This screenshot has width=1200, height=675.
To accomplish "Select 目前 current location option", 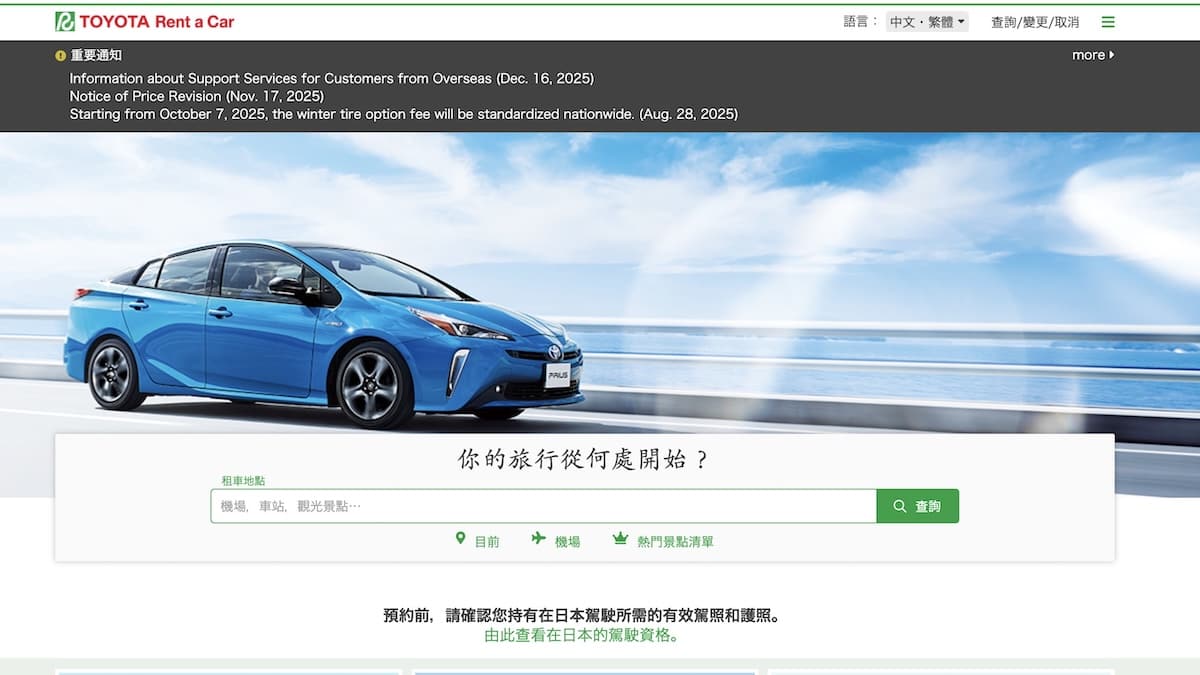I will point(478,541).
